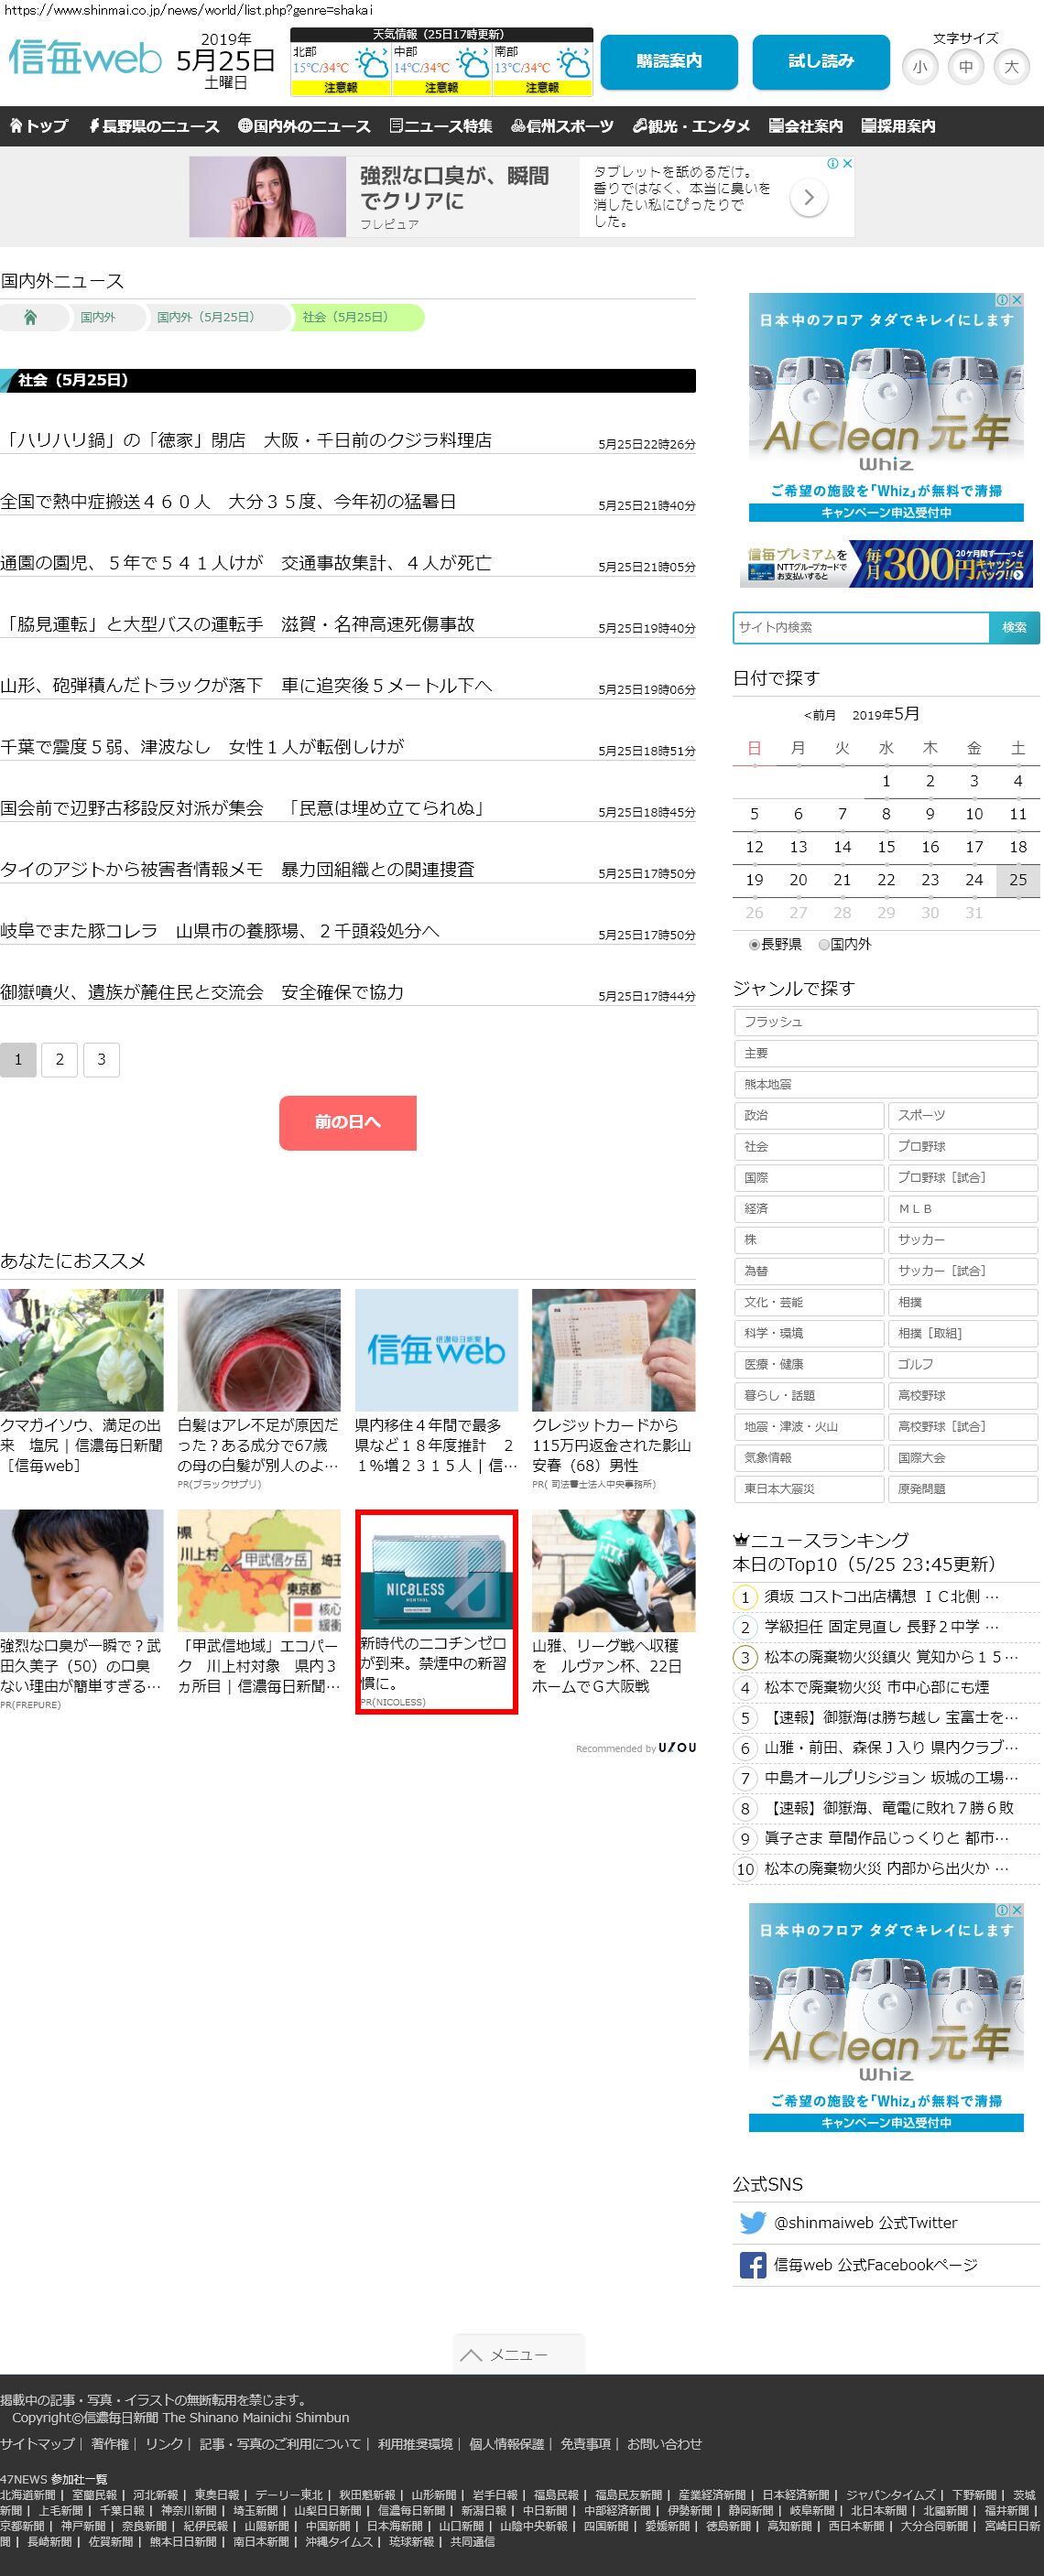
Task: Open the 採用案内 menu
Action: 898,126
